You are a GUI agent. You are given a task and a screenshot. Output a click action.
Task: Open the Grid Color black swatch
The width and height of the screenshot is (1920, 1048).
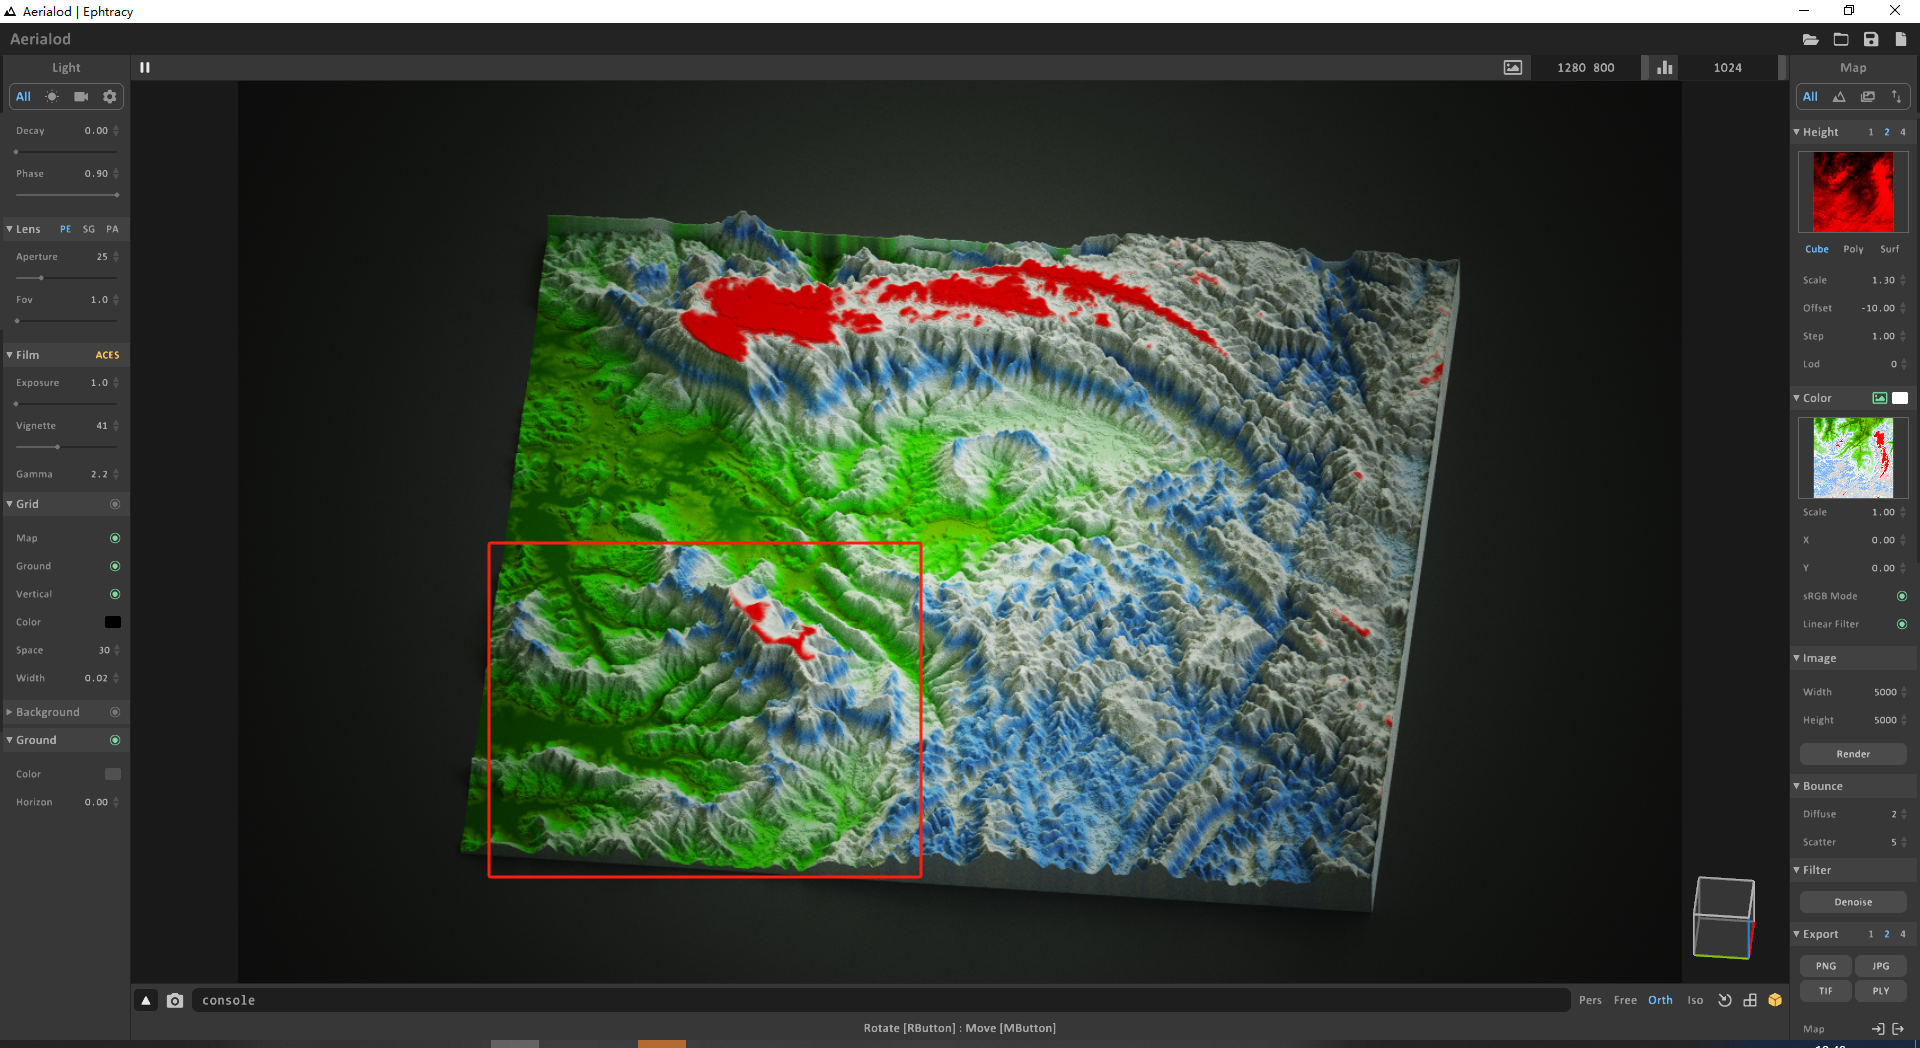pos(113,622)
